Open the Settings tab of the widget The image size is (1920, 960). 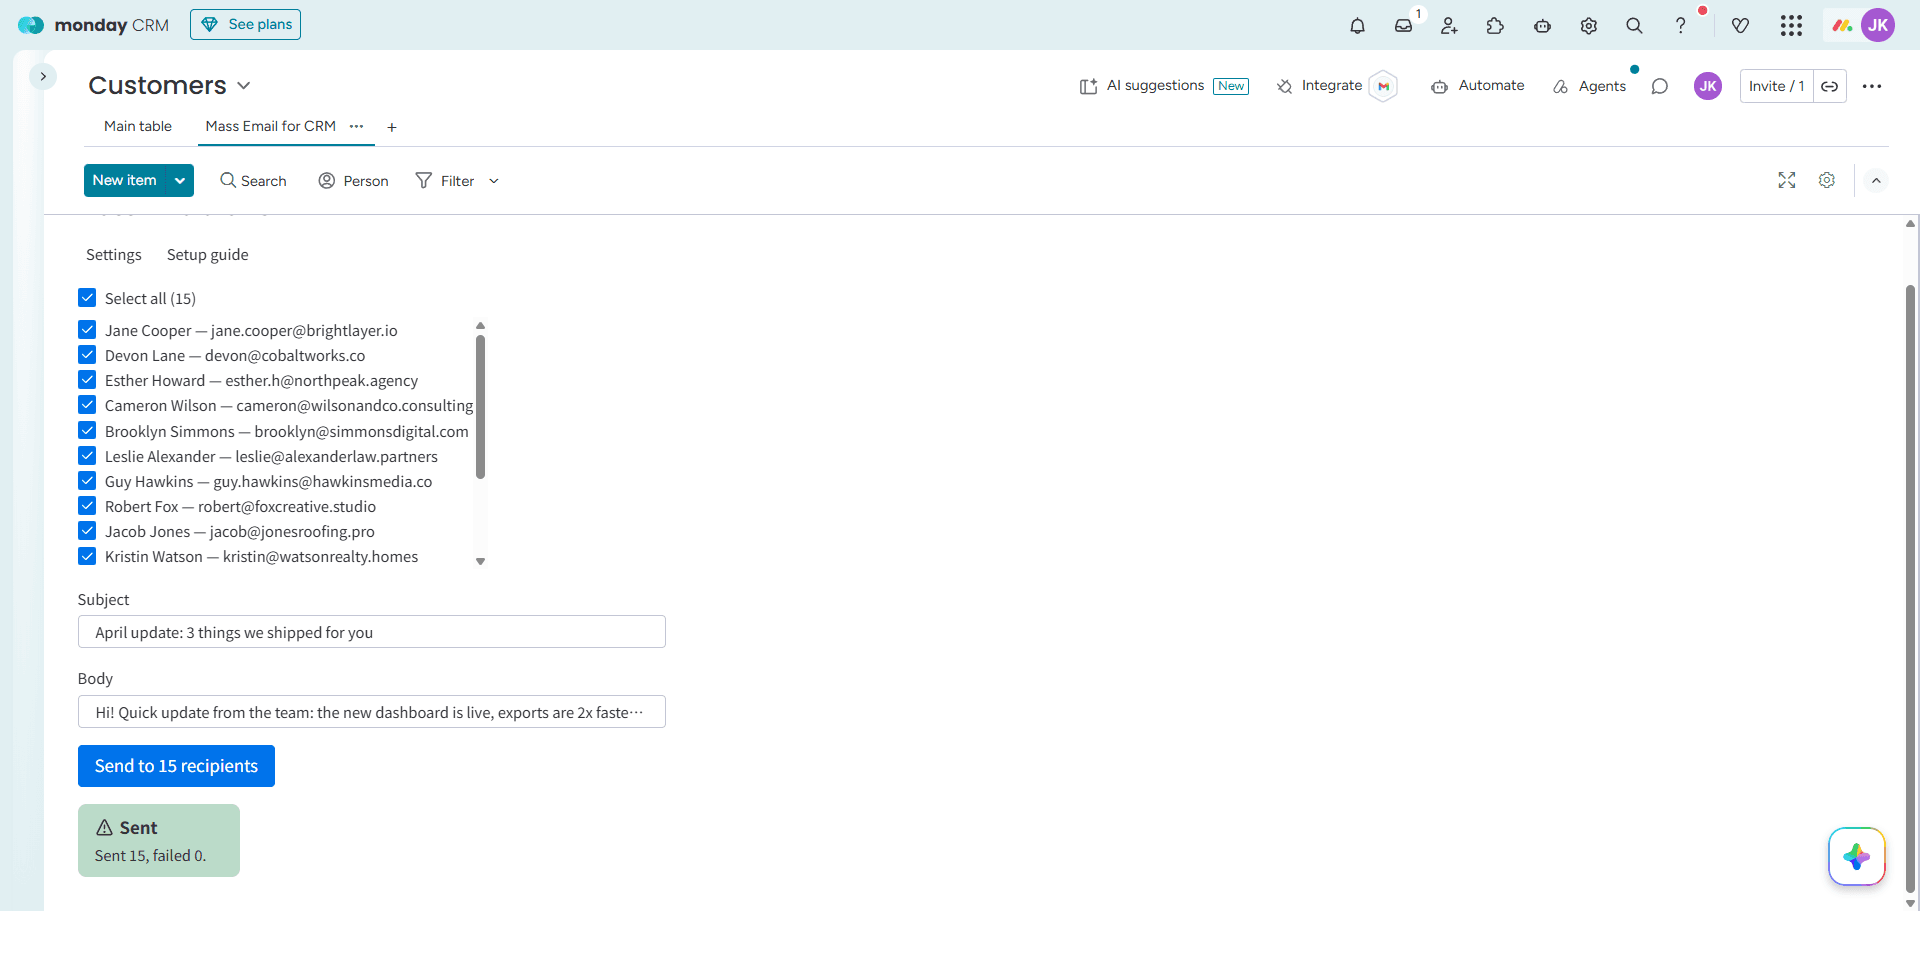click(x=114, y=255)
